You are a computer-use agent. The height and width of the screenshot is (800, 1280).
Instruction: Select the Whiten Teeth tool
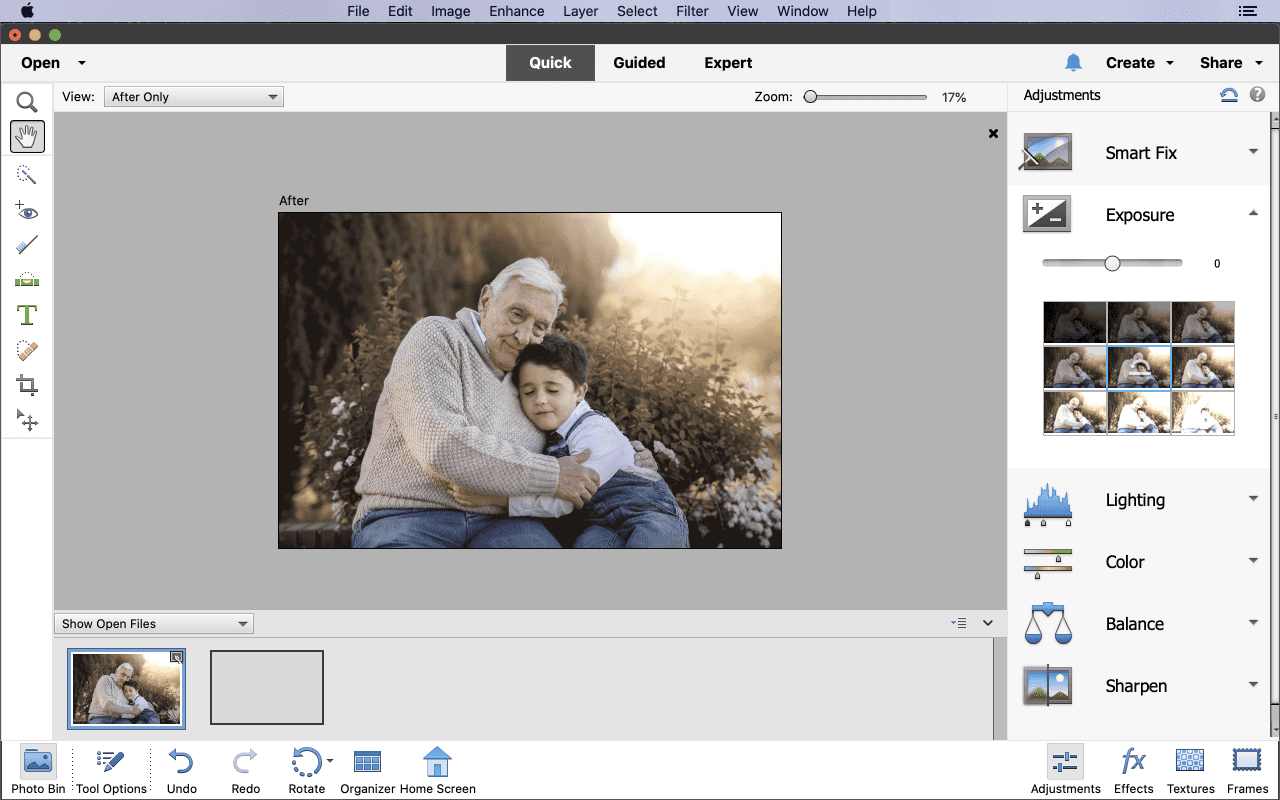tap(27, 245)
